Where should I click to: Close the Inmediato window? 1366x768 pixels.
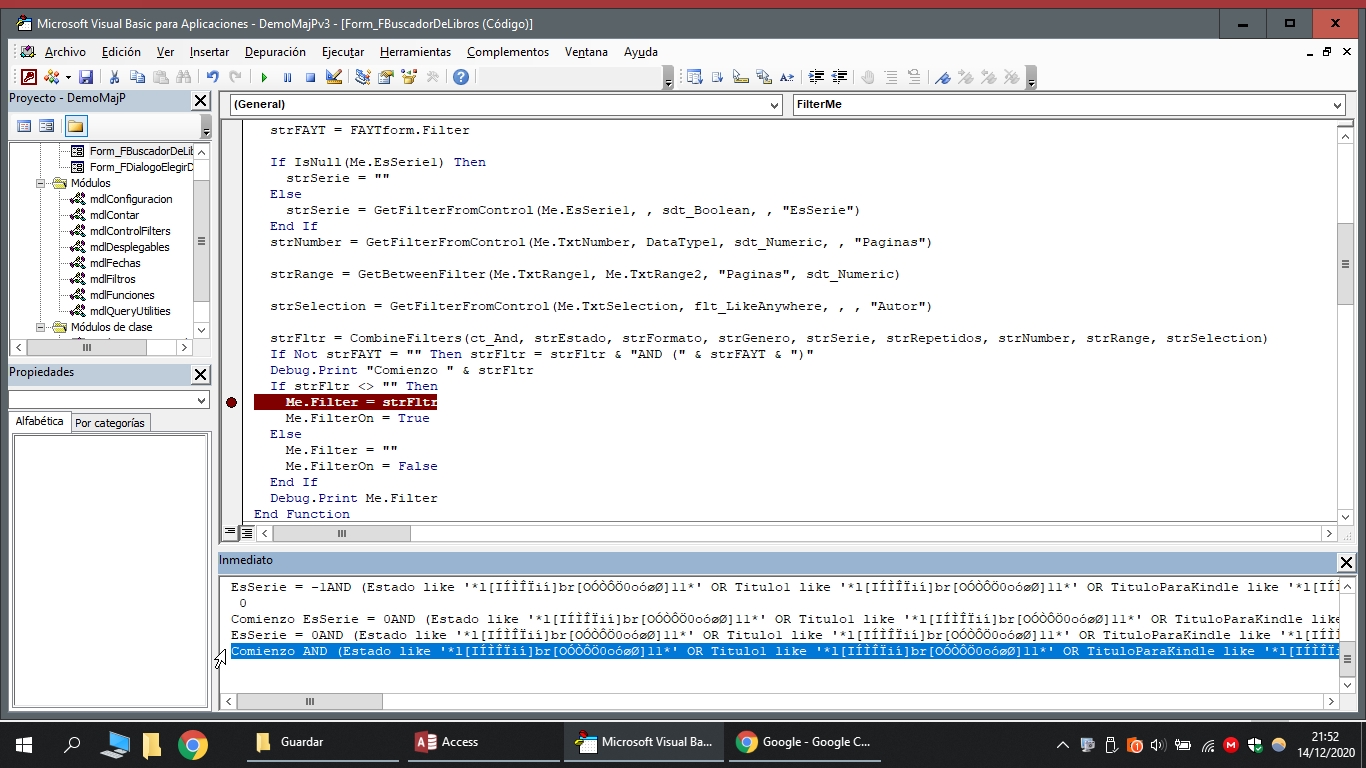(x=1346, y=562)
